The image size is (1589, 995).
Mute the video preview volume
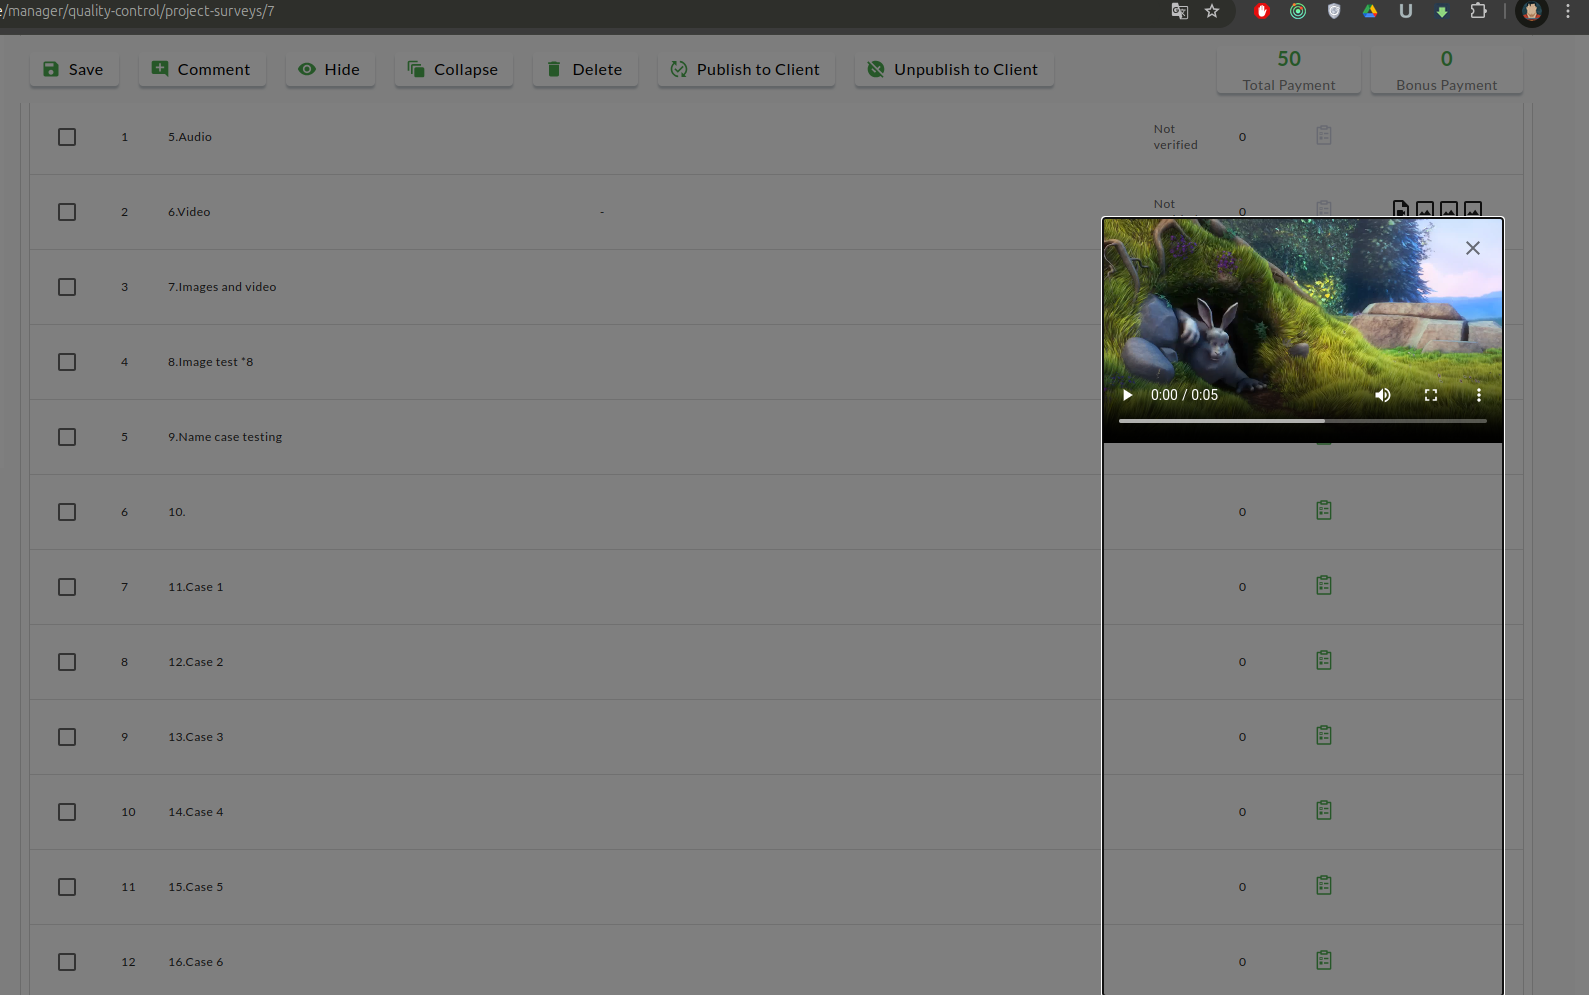[x=1383, y=395]
